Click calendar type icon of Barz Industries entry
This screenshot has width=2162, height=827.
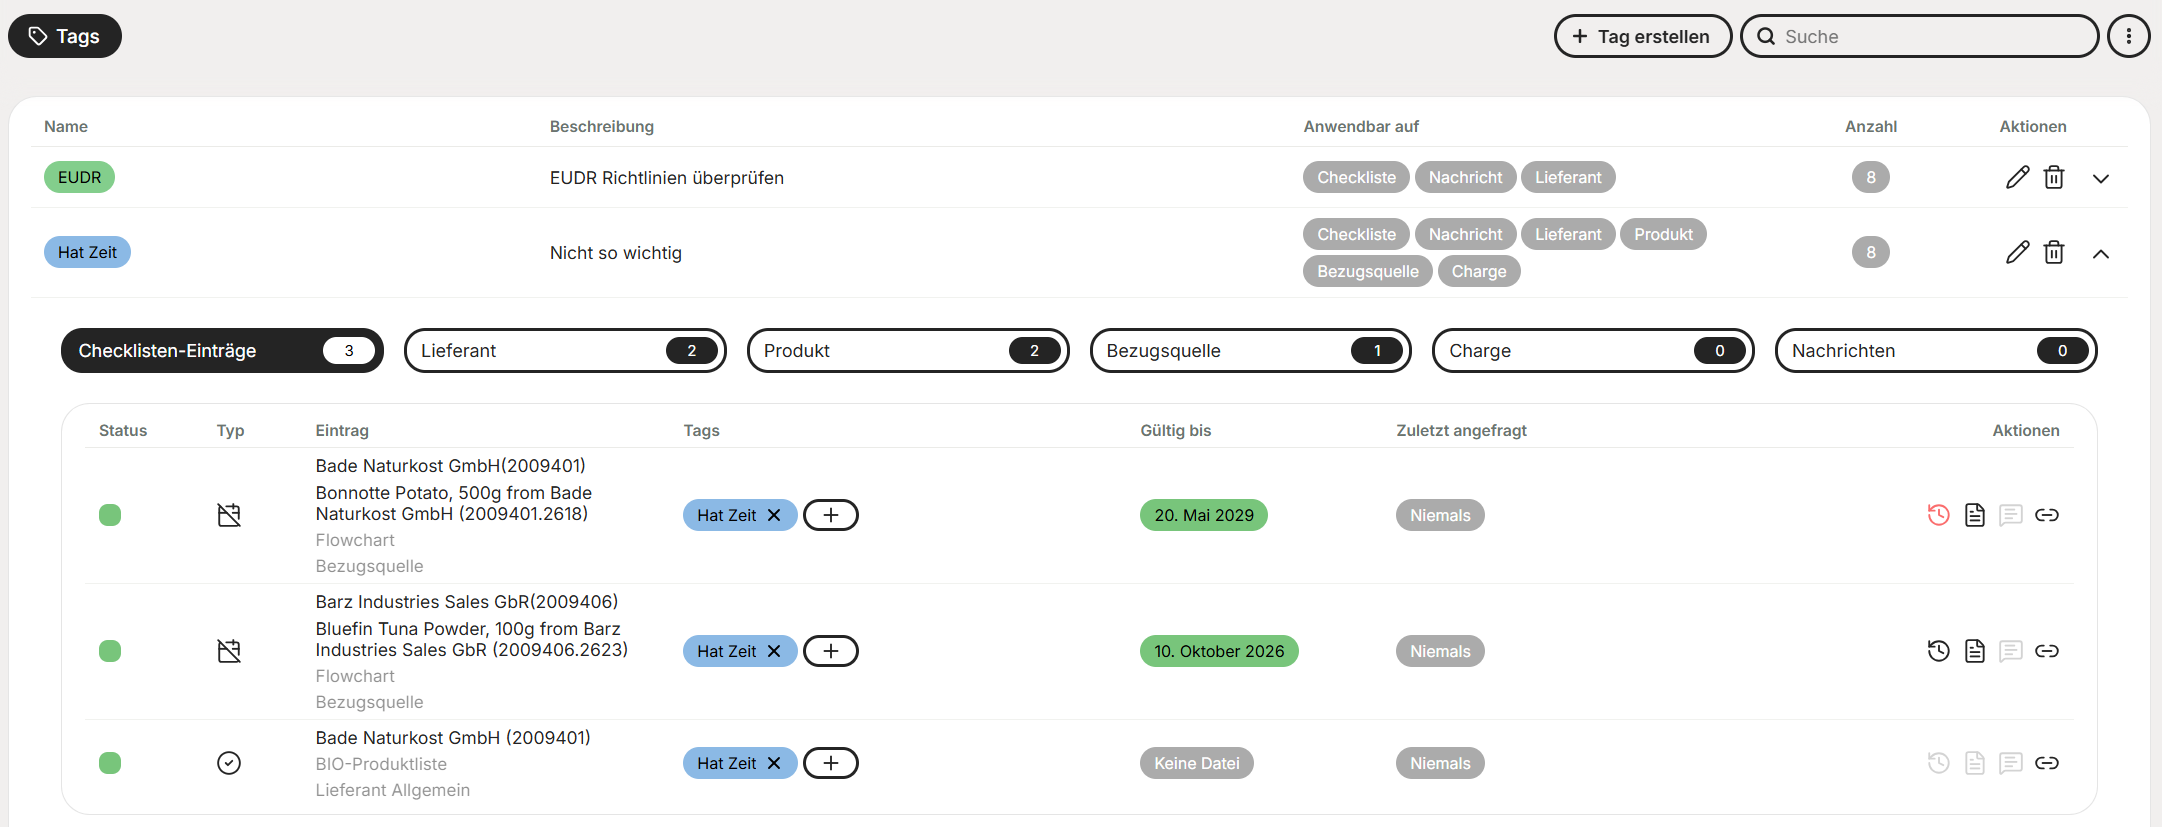229,651
